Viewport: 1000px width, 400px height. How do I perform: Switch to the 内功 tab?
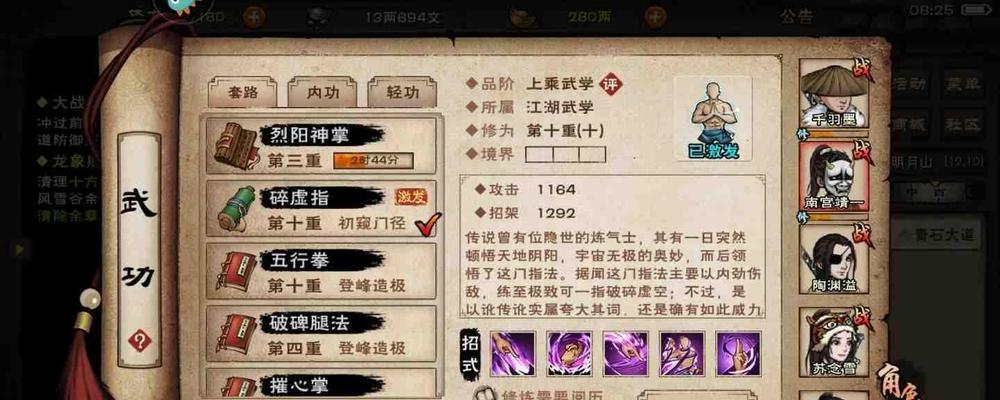pyautogui.click(x=322, y=93)
